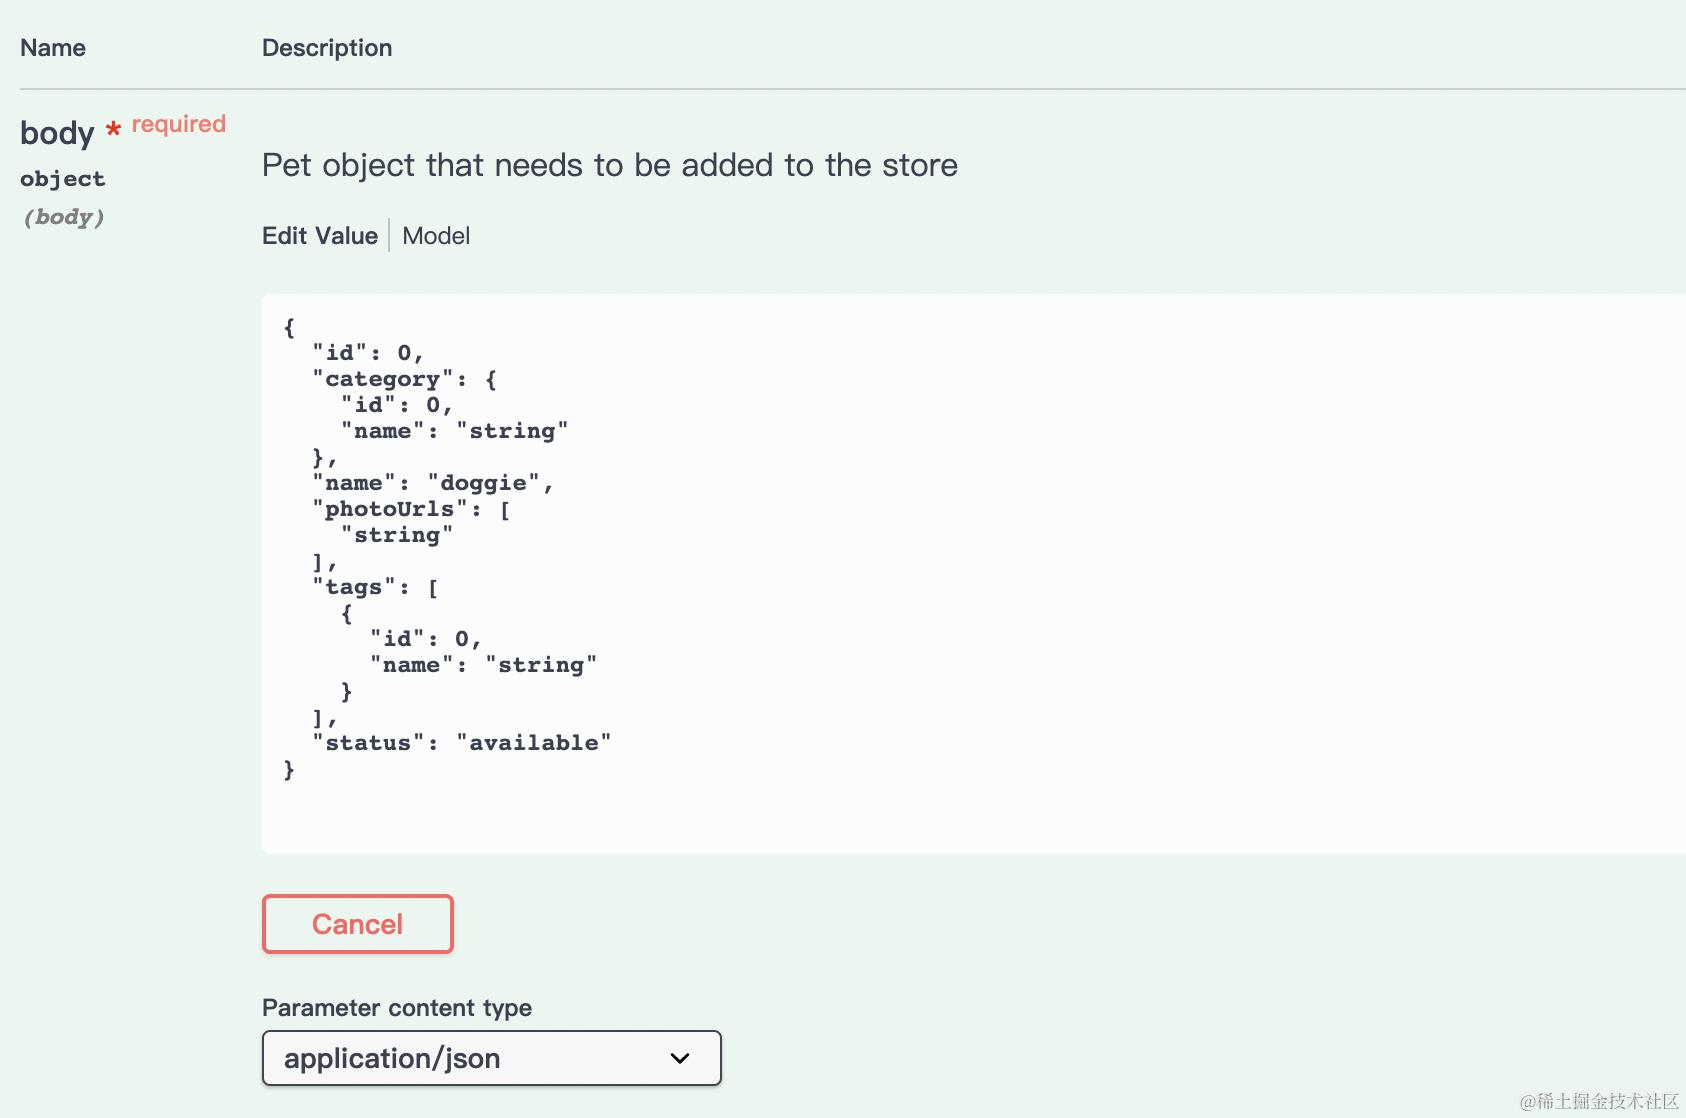Image resolution: width=1686 pixels, height=1118 pixels.
Task: Click the red required label
Action: (x=179, y=124)
